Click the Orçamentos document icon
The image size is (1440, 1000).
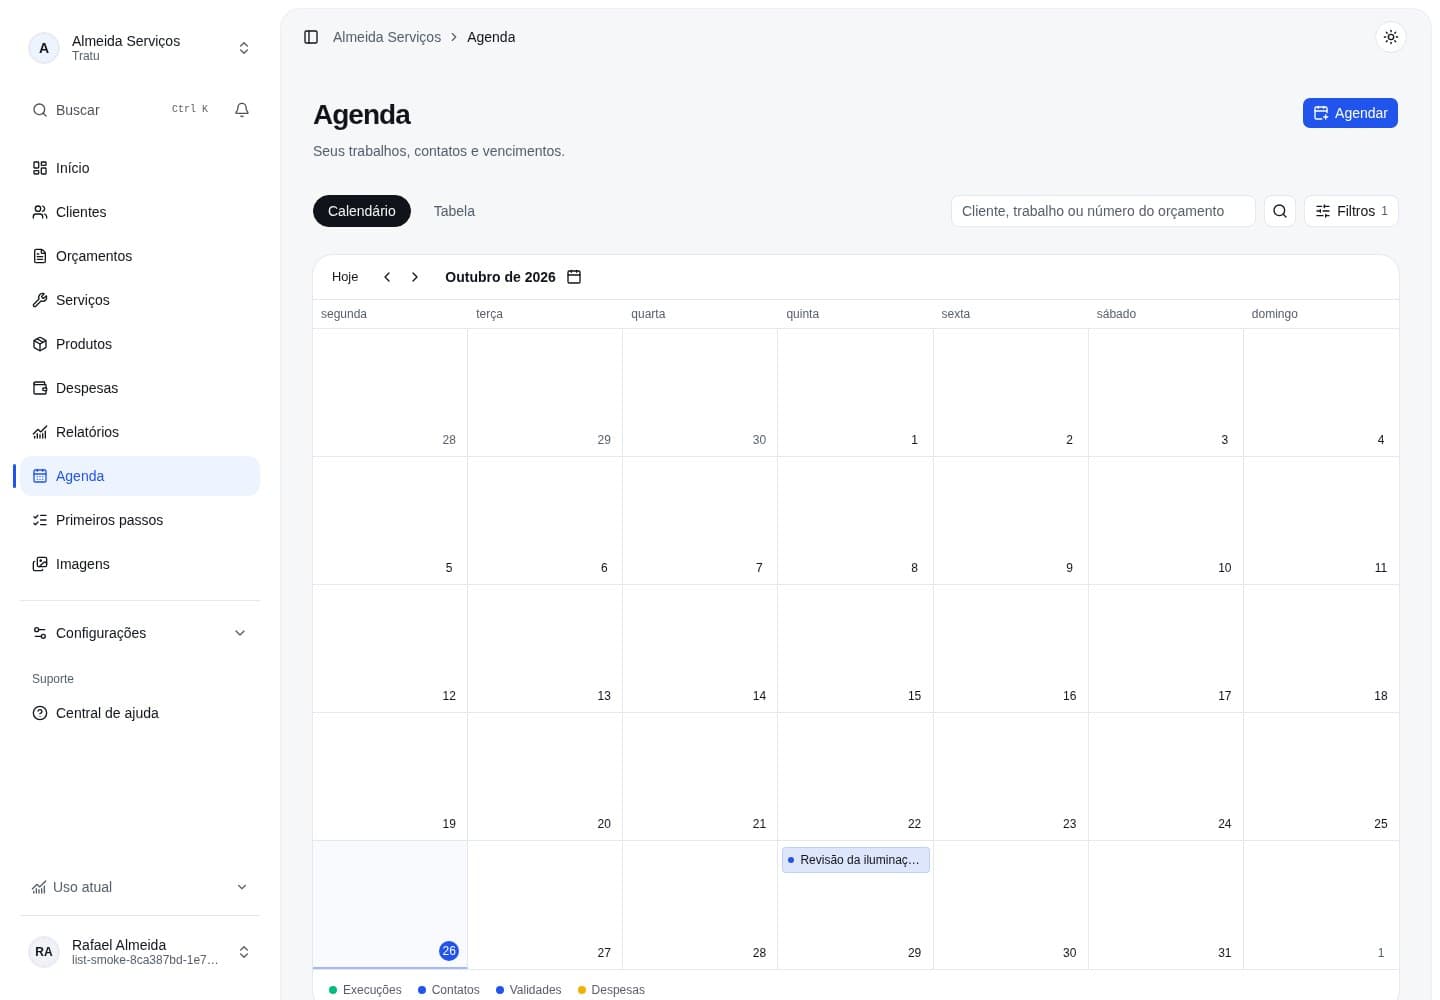tap(40, 256)
